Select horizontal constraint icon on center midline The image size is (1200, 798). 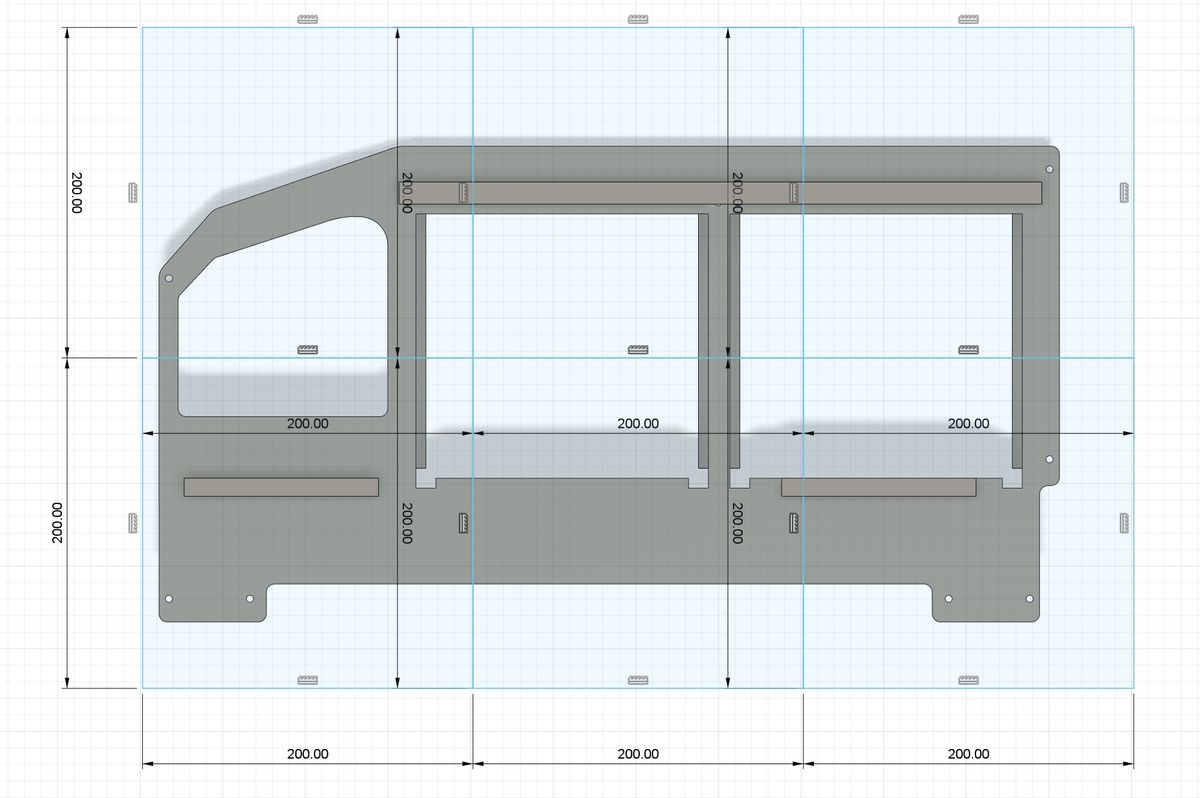(638, 349)
